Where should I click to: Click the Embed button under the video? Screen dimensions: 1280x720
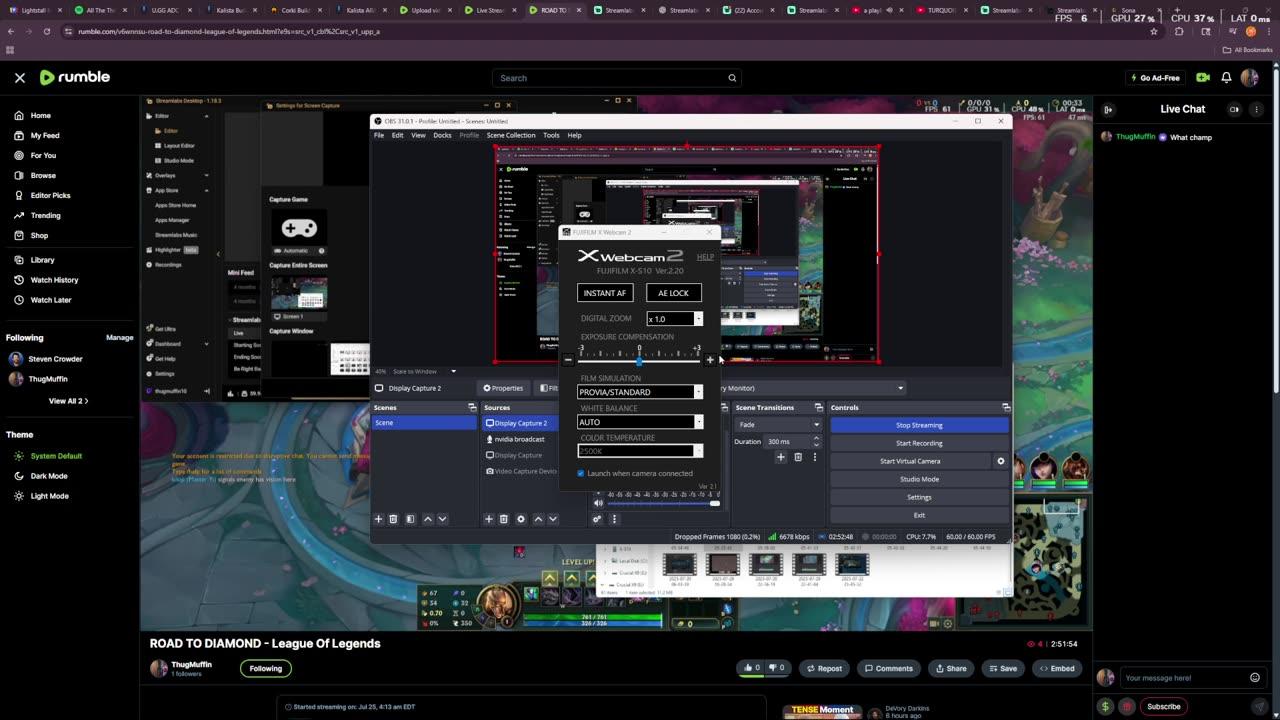(x=1056, y=668)
